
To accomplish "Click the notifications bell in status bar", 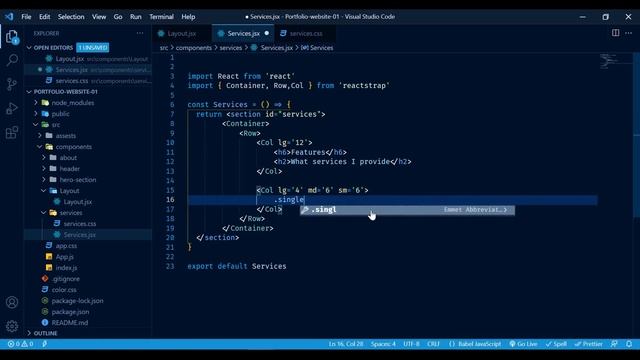I will point(629,344).
